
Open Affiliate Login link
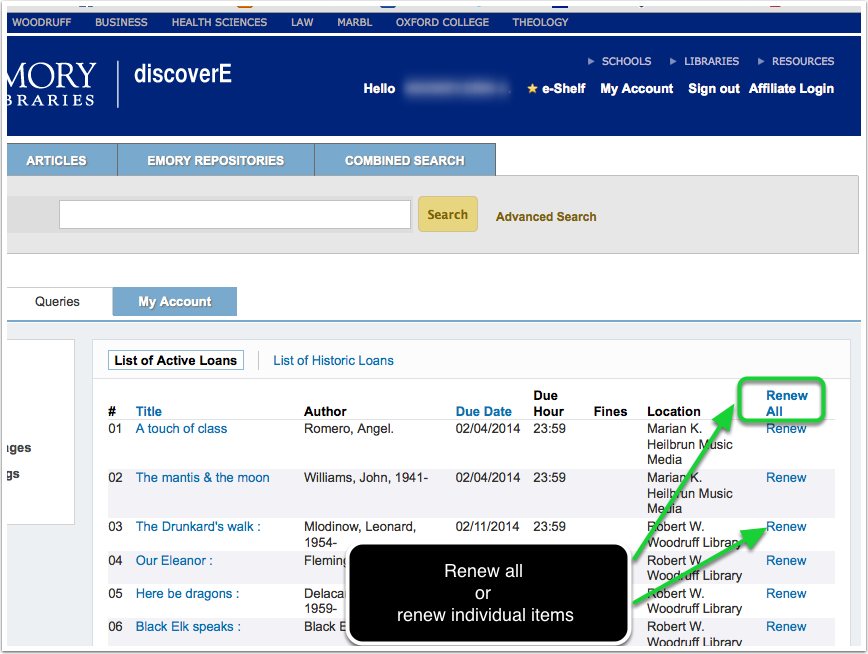pyautogui.click(x=790, y=89)
